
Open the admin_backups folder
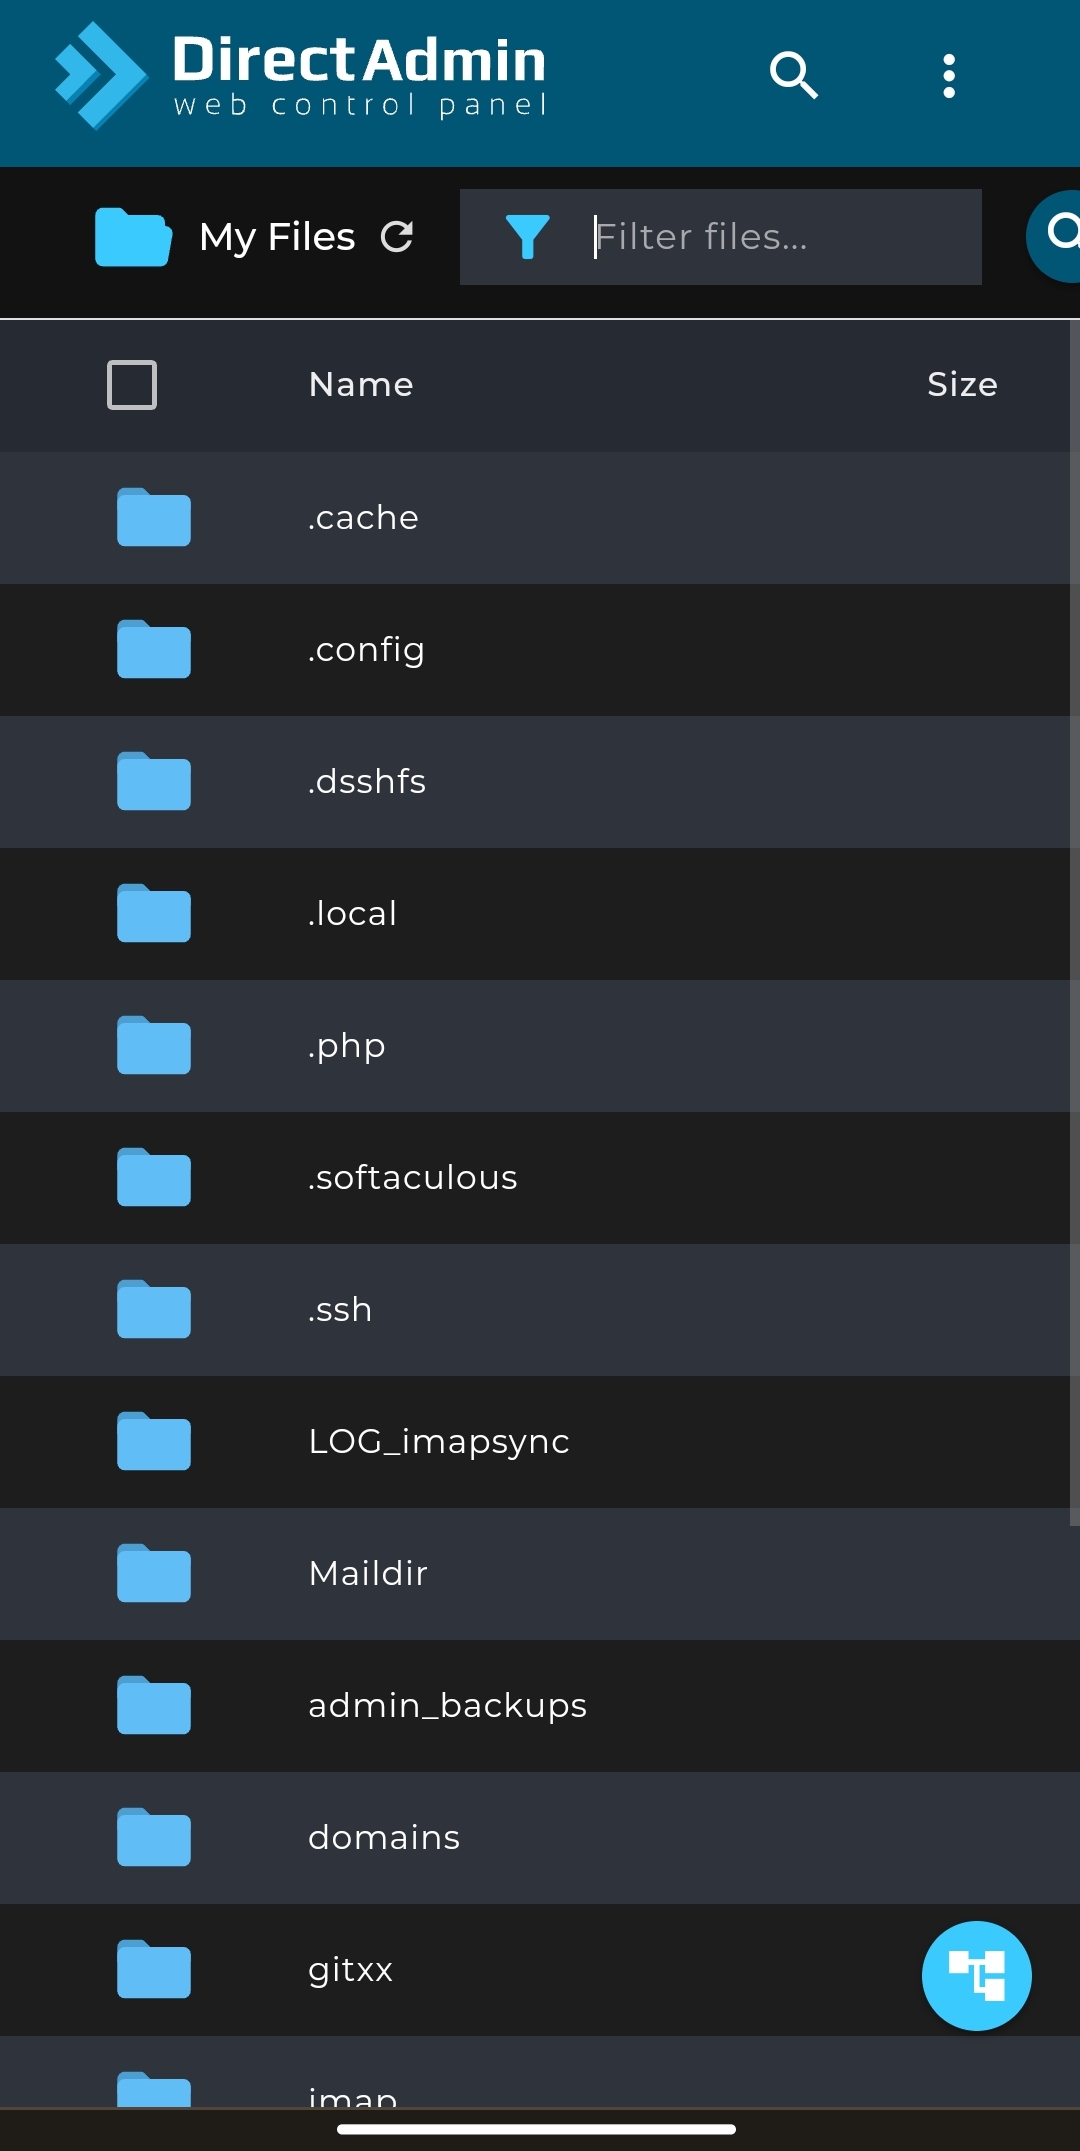point(447,1706)
